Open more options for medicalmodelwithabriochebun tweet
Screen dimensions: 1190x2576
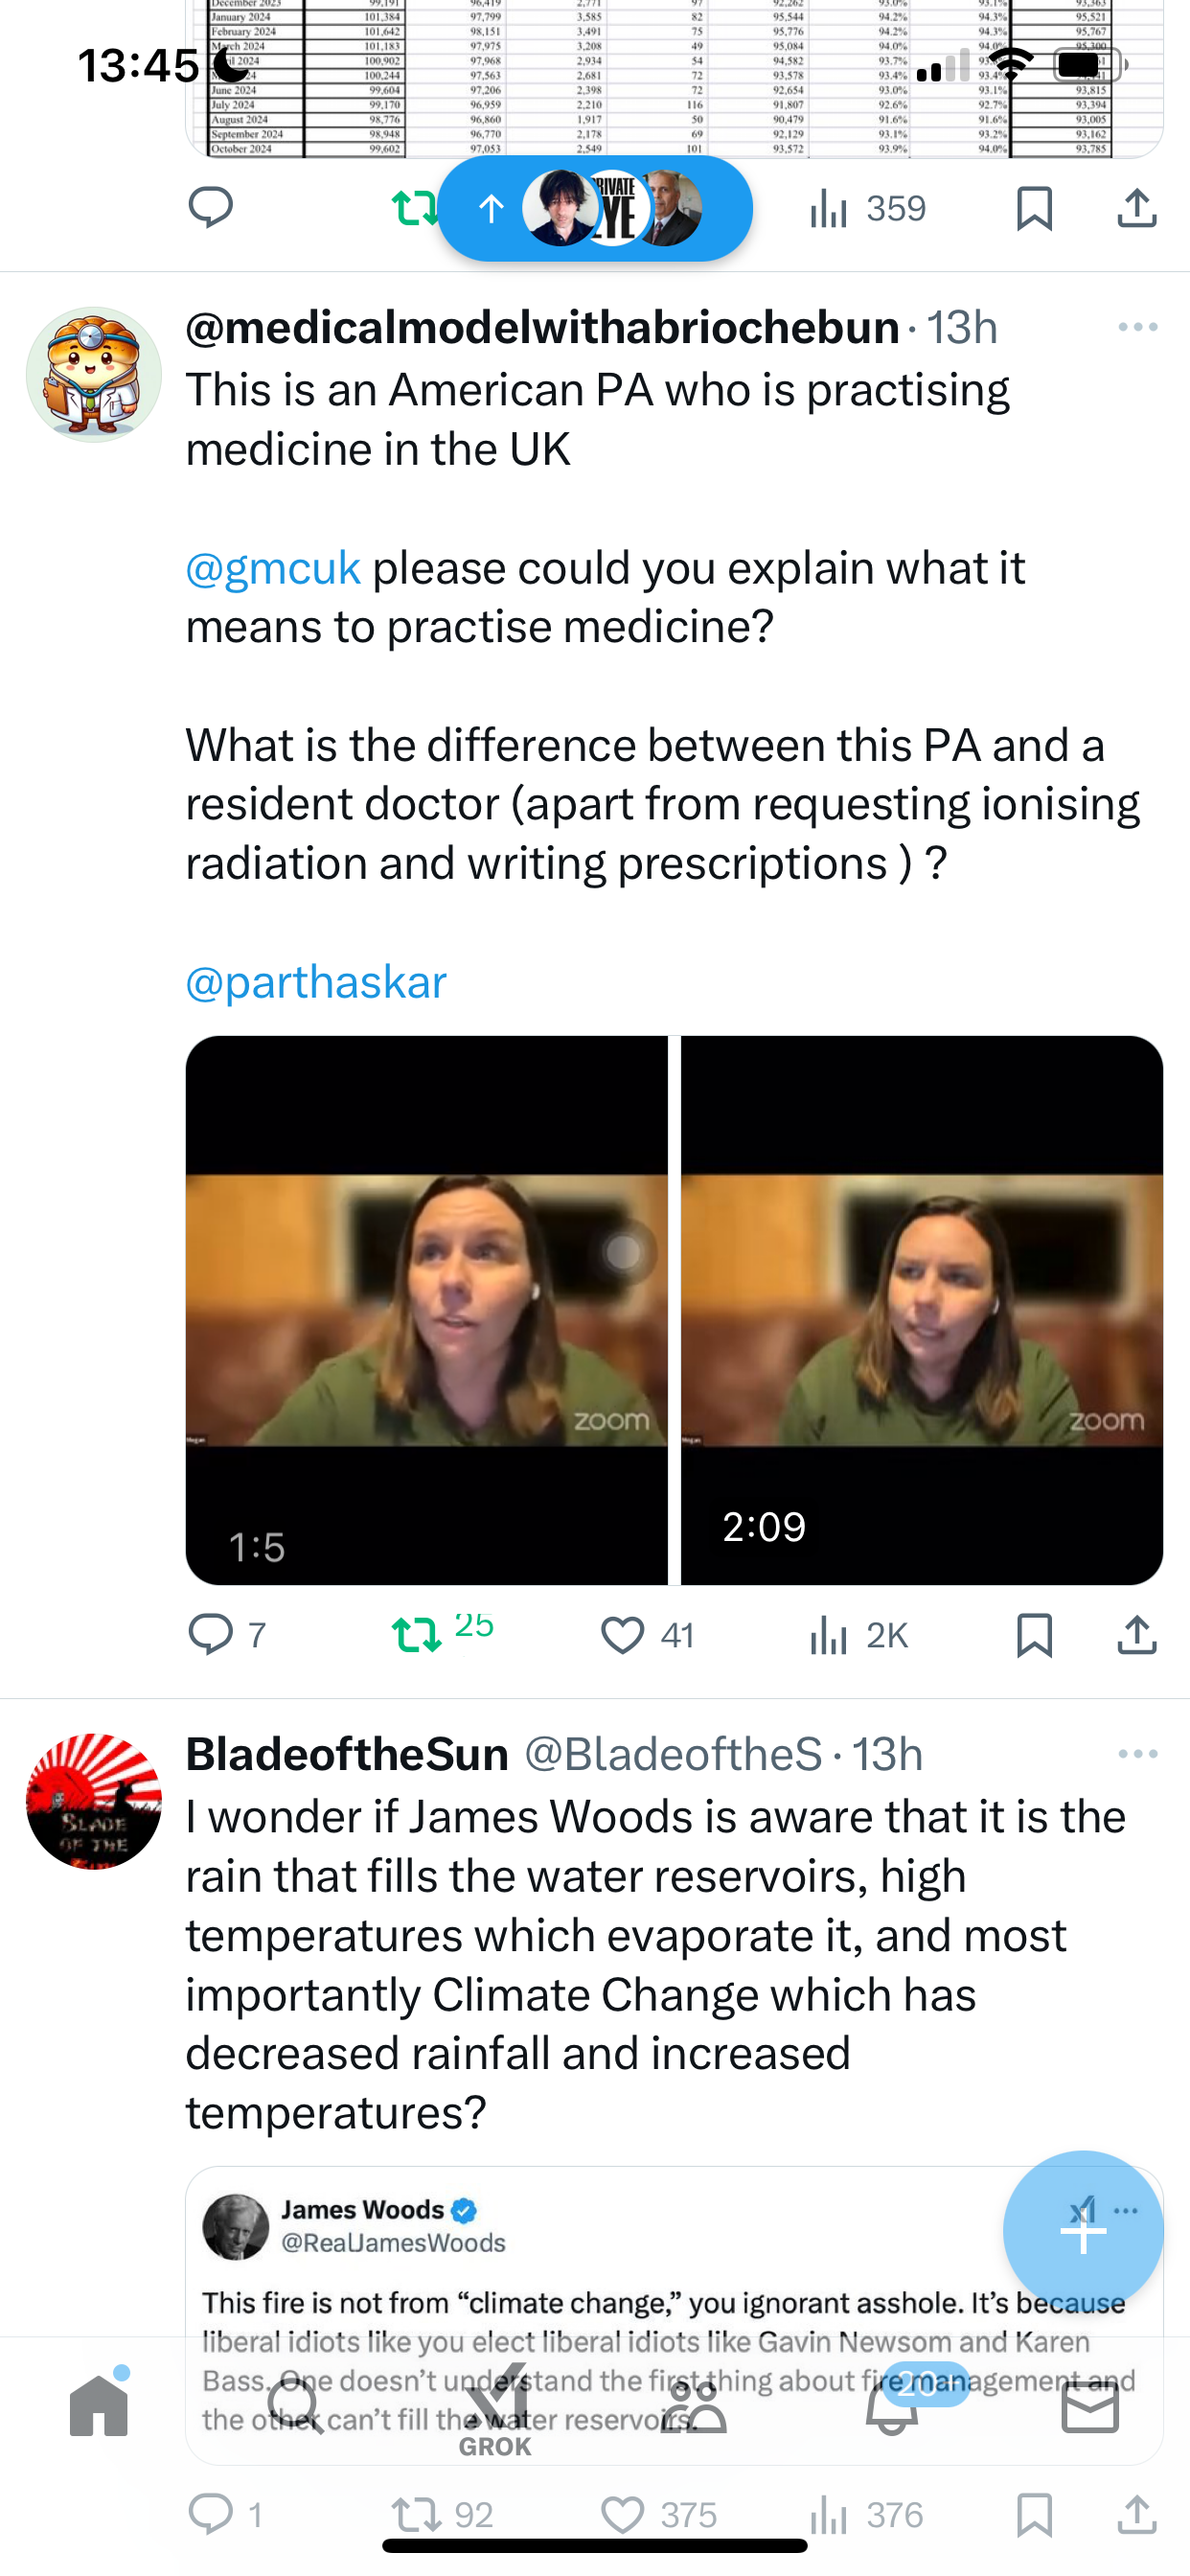click(1138, 328)
